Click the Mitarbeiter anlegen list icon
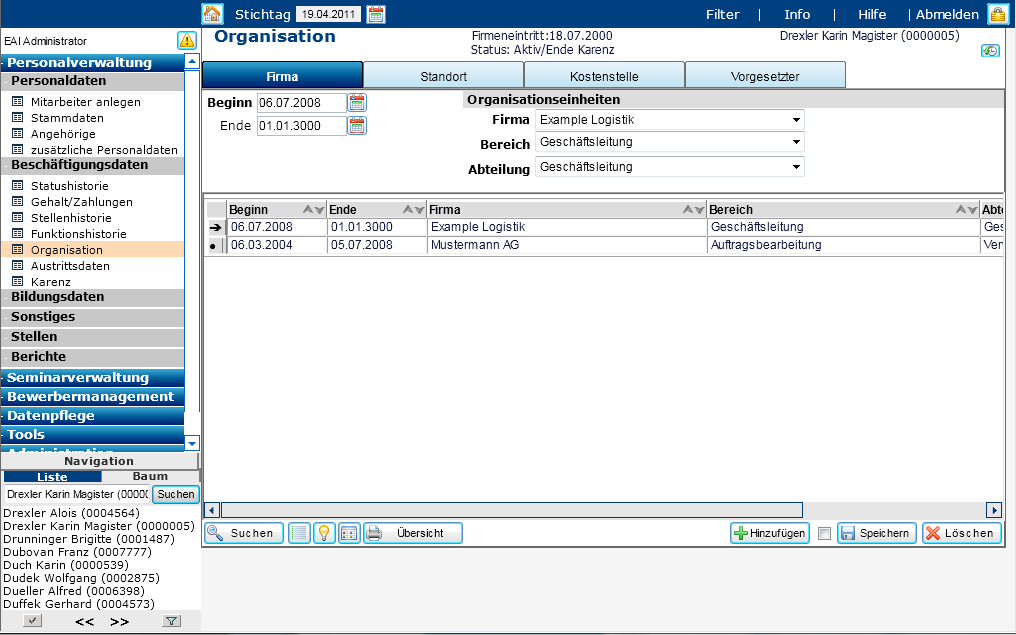This screenshot has height=635, width=1016. tap(18, 102)
